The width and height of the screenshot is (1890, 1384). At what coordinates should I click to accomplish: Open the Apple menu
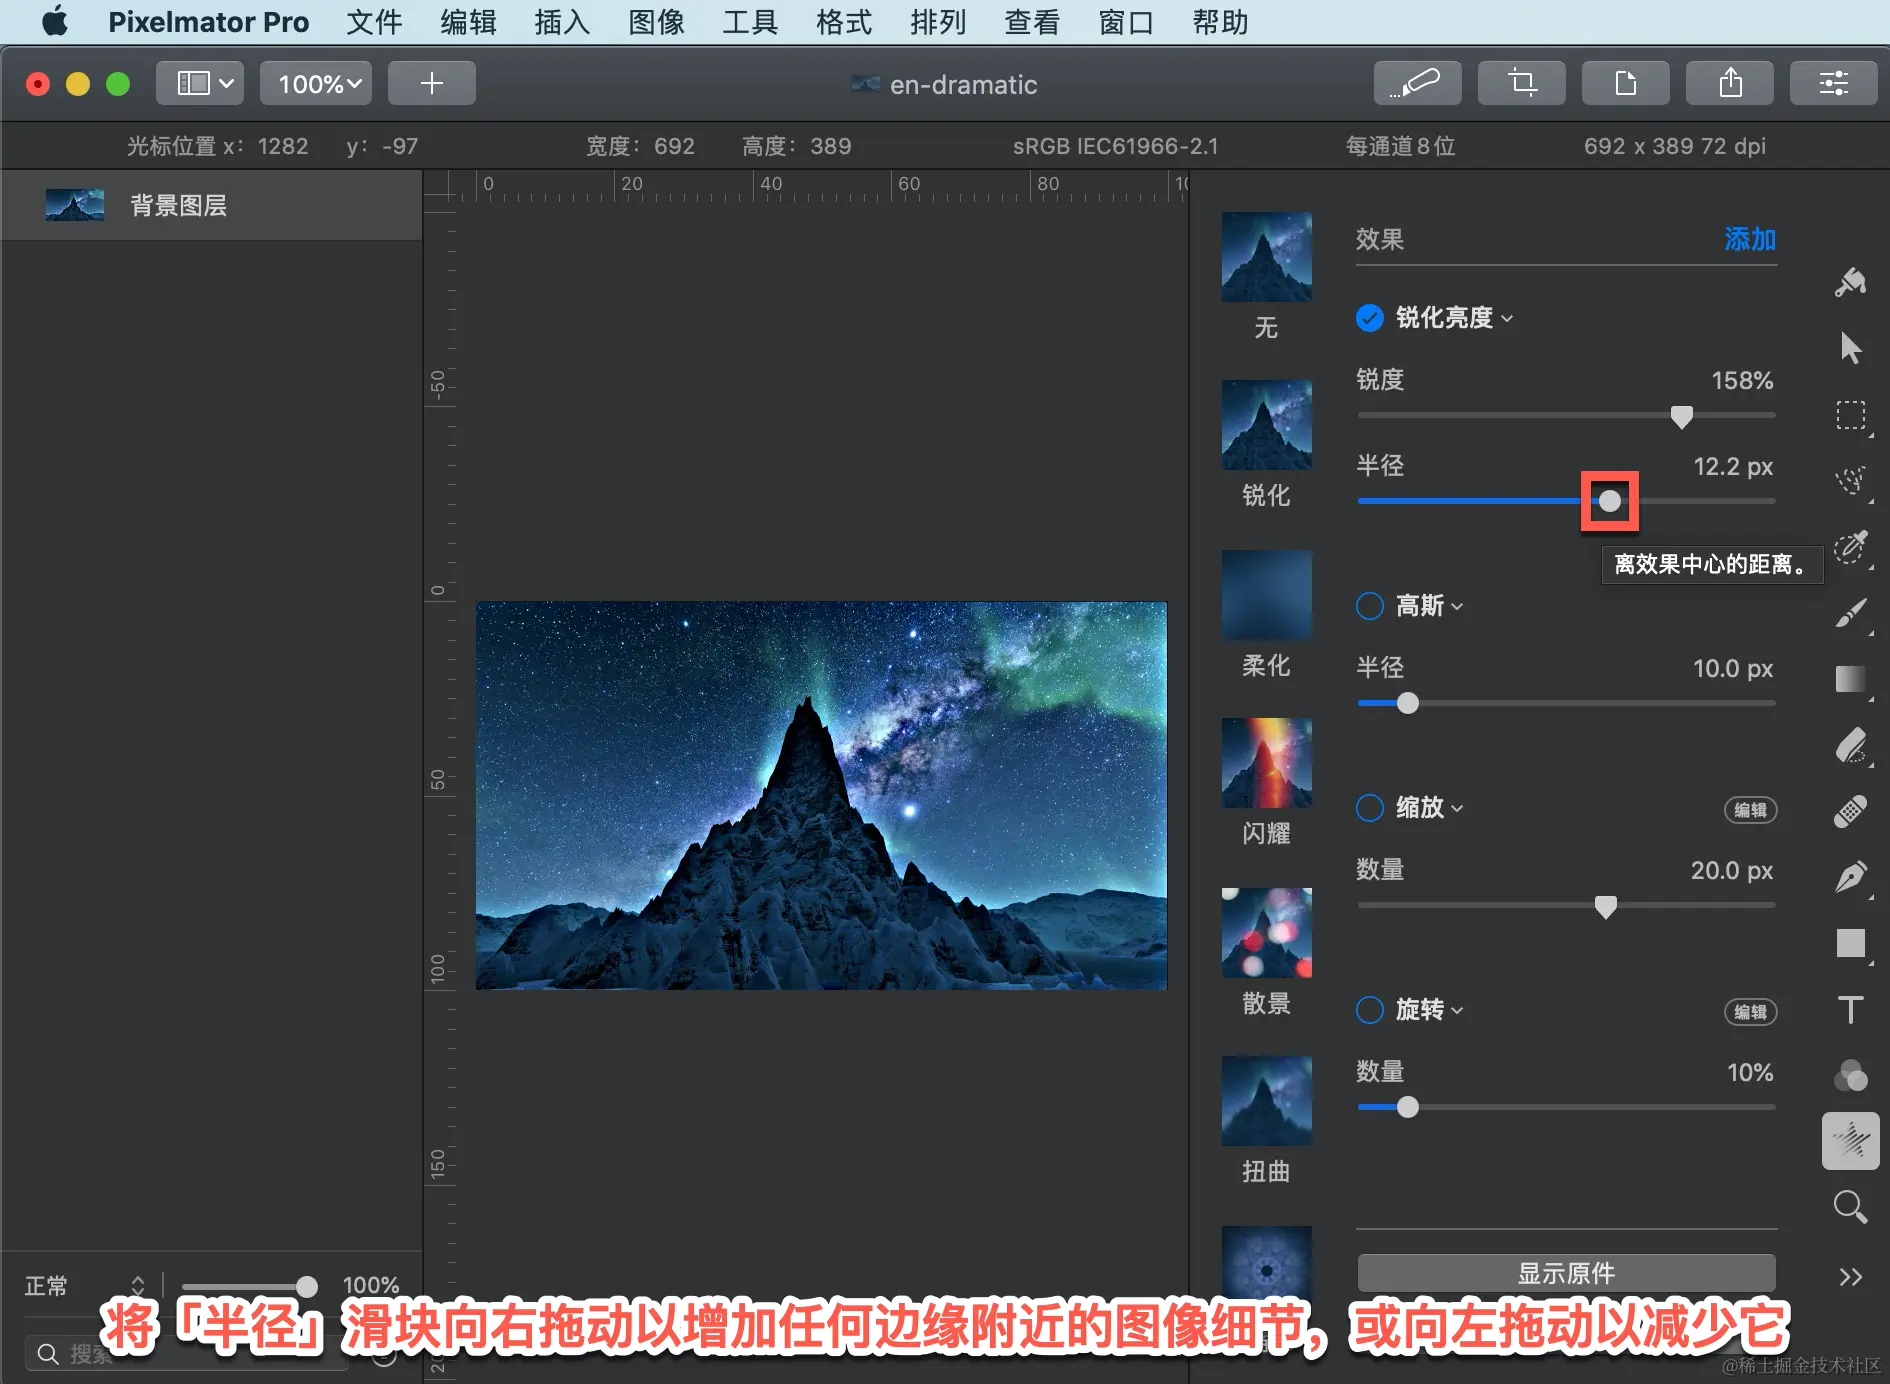coord(55,21)
